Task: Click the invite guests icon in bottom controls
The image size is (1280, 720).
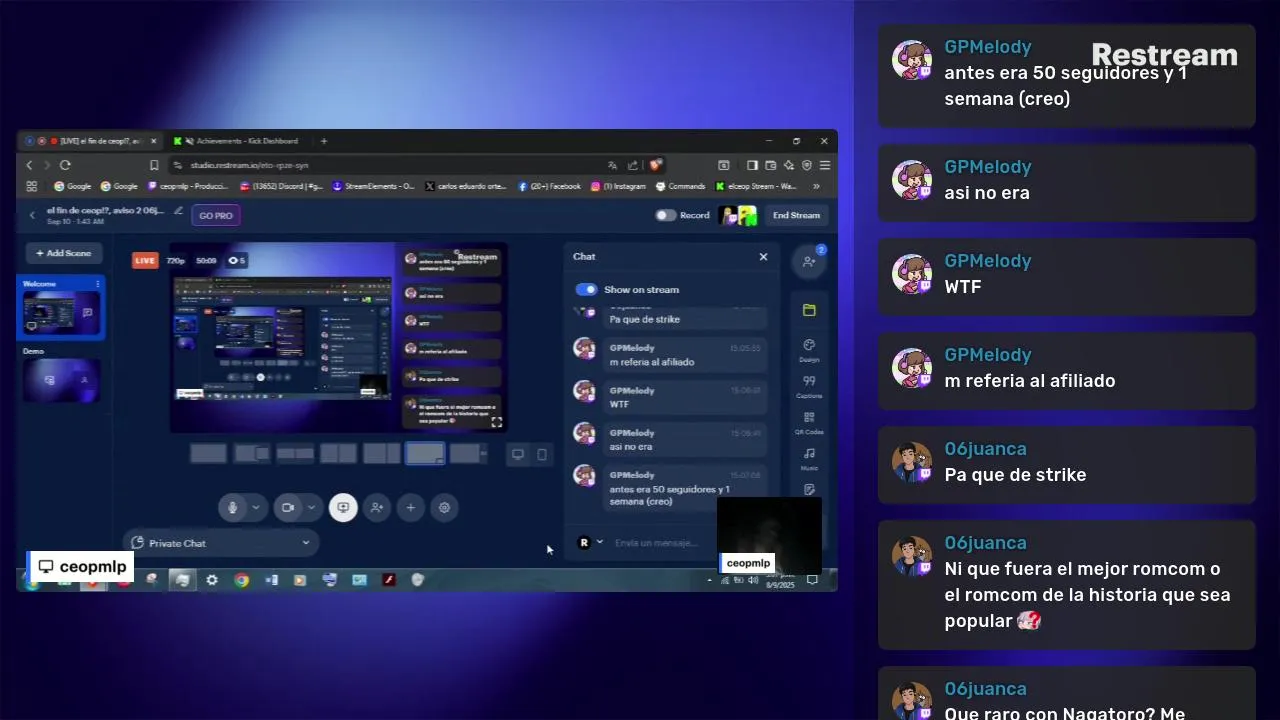Action: 377,508
